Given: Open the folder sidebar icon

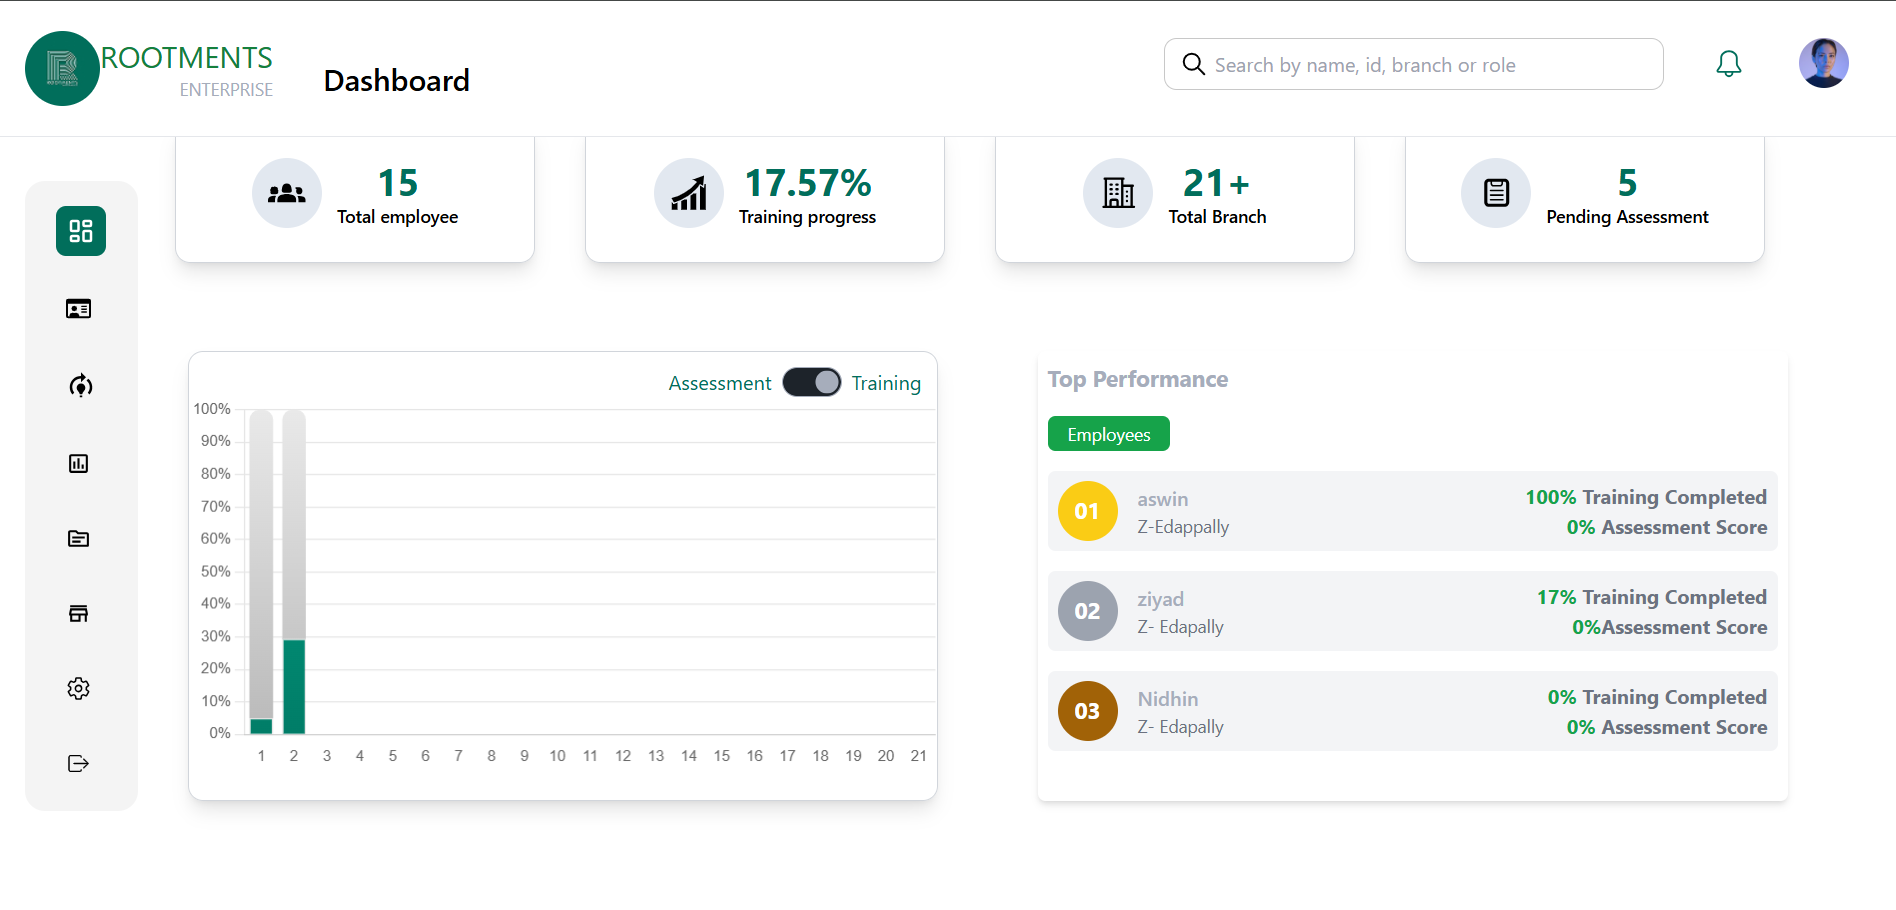Looking at the screenshot, I should [79, 538].
